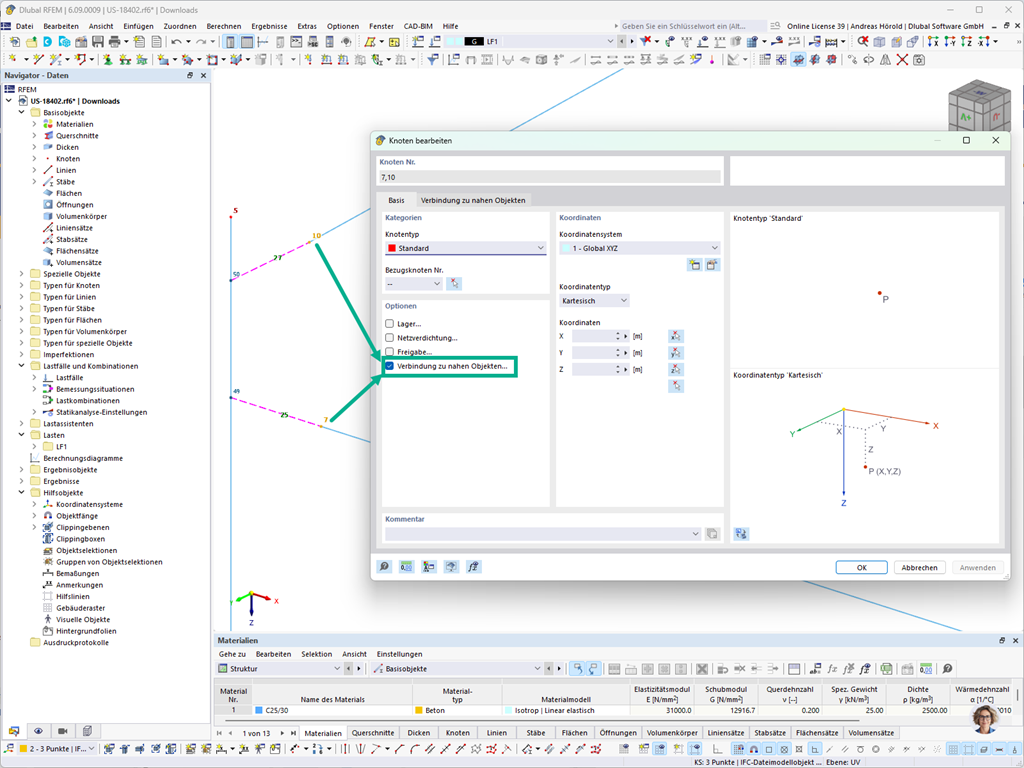This screenshot has height=768, width=1024.
Task: Click the eye view icon in Navigator bottom
Action: tap(39, 731)
